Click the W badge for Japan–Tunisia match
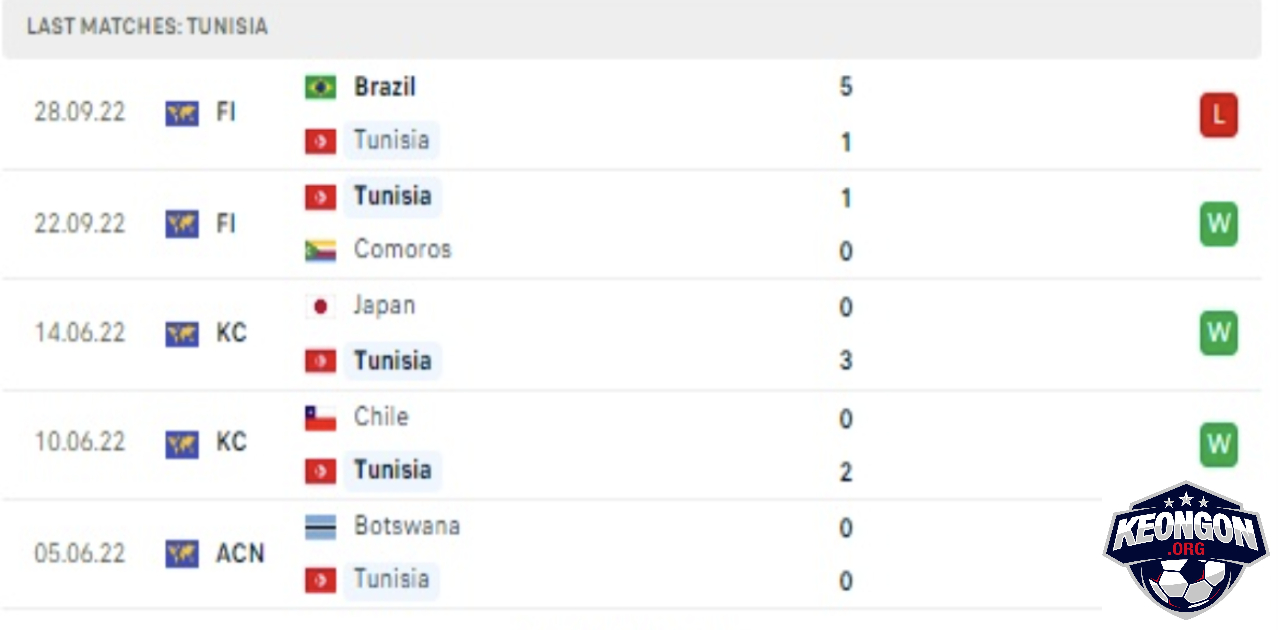This screenshot has height=630, width=1280. (x=1219, y=333)
